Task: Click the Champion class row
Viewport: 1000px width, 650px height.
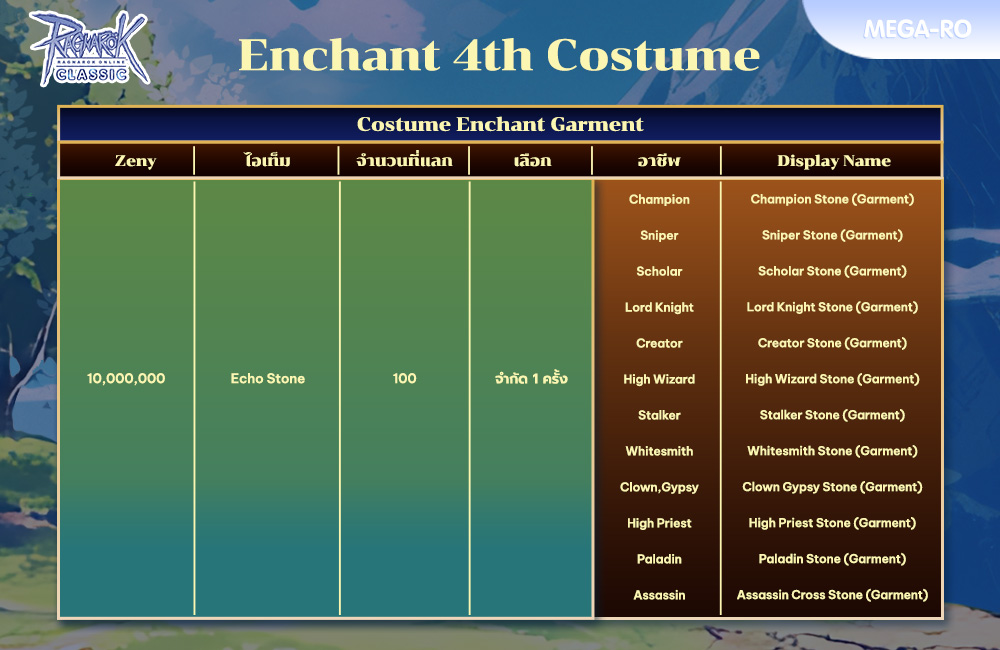Action: pyautogui.click(x=659, y=199)
